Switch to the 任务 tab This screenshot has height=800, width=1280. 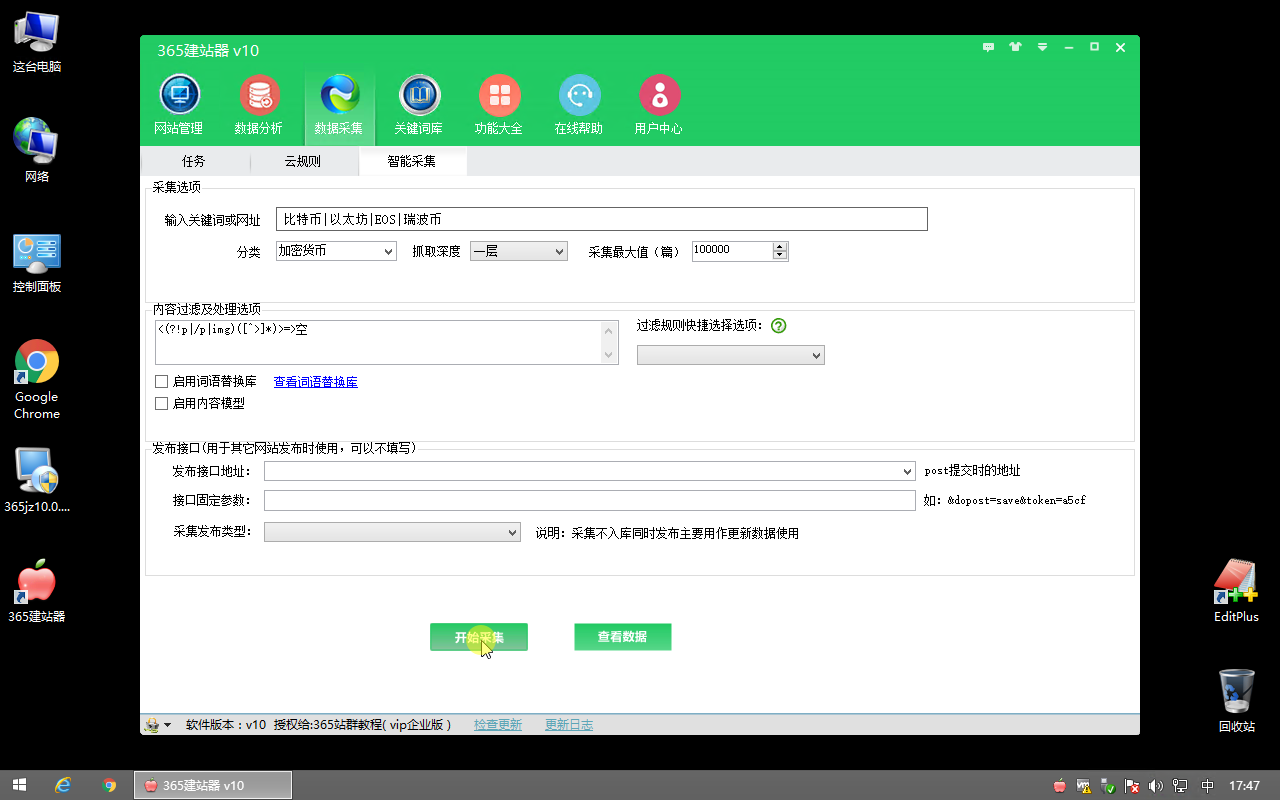tap(194, 161)
